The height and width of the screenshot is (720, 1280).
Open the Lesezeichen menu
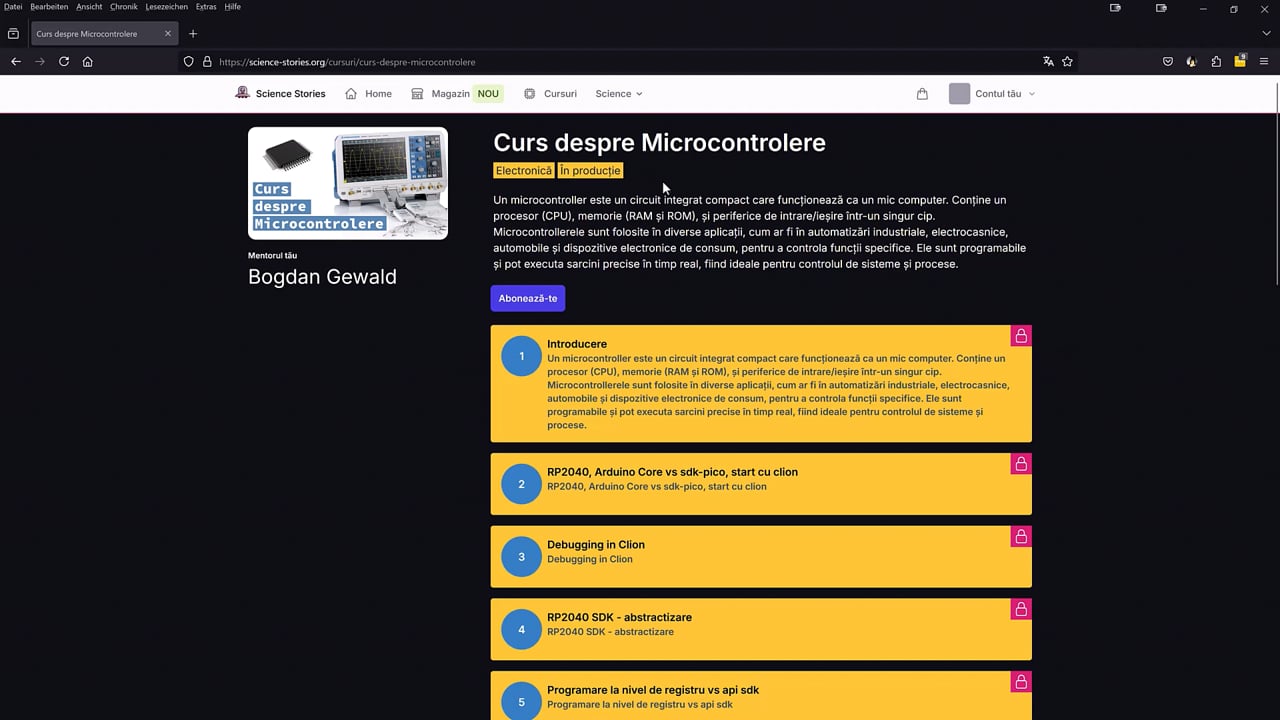pos(166,7)
